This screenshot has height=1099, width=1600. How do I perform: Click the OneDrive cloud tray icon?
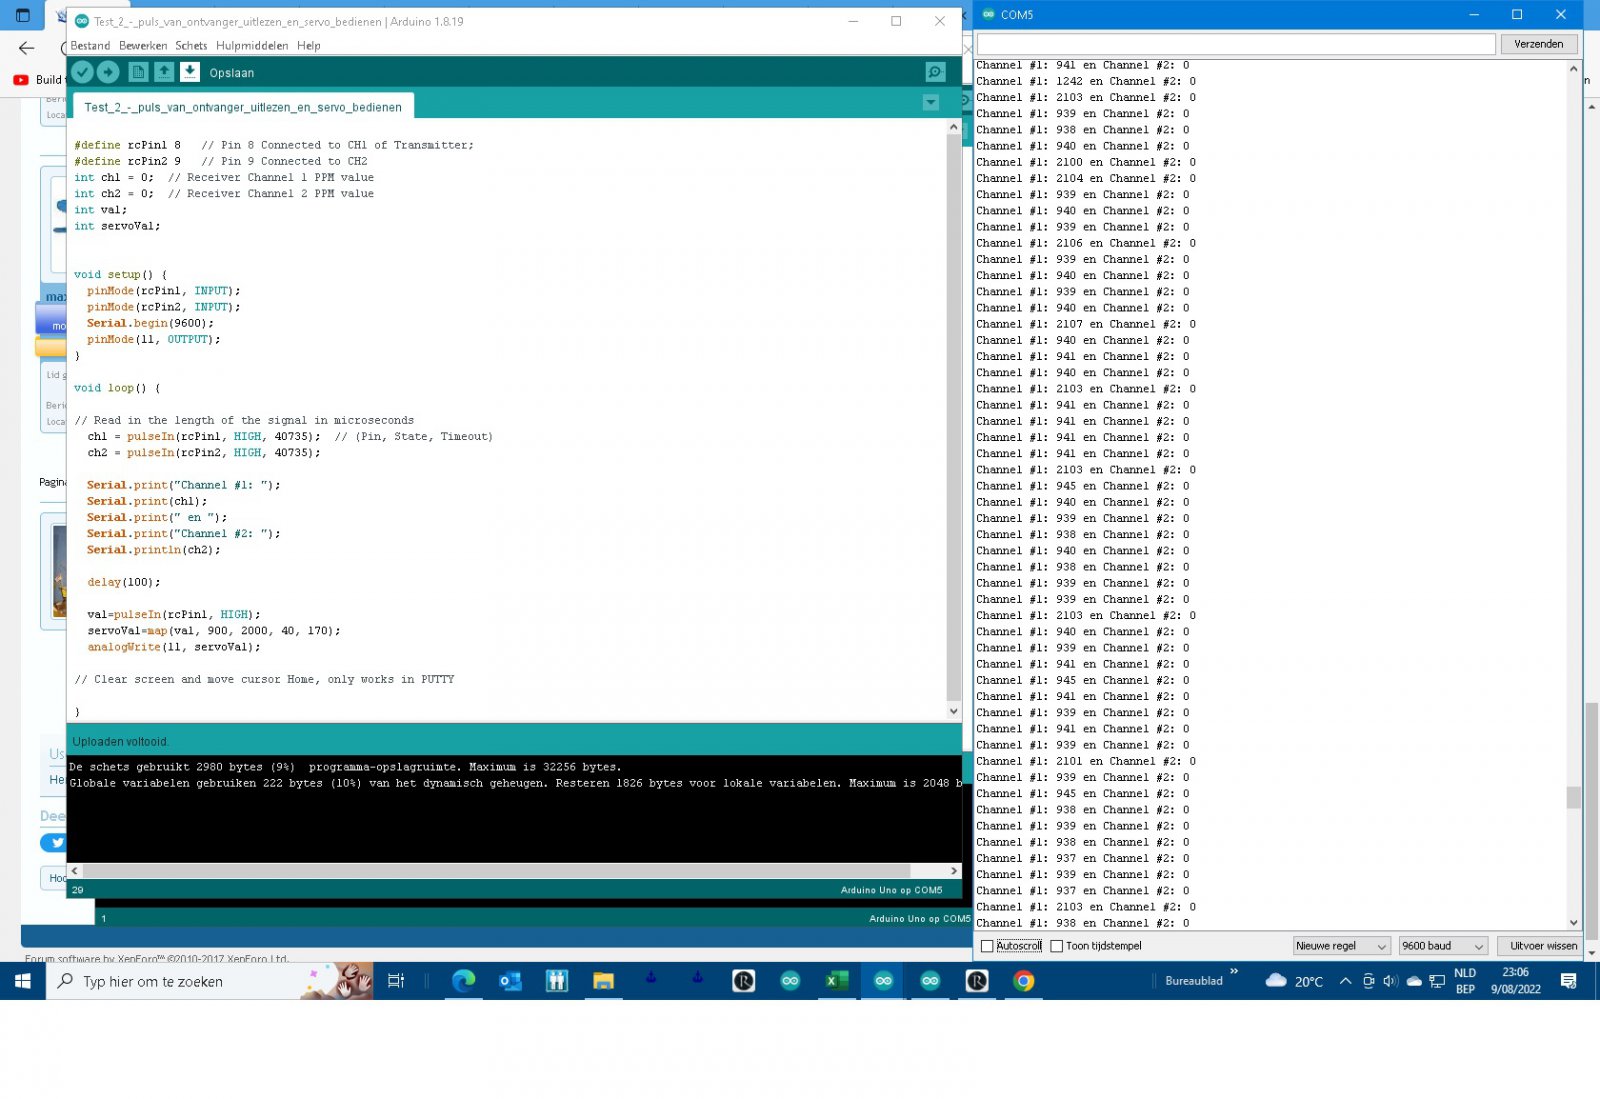1414,981
